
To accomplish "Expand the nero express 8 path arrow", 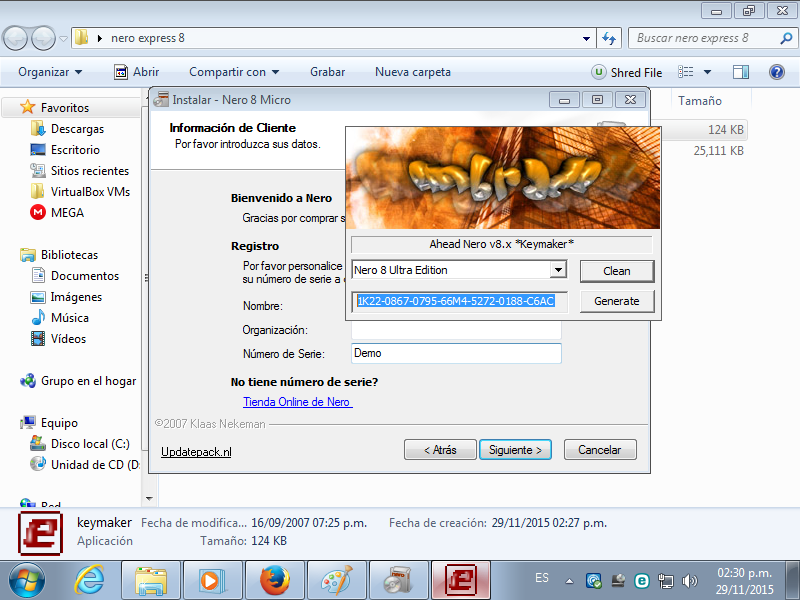I will (99, 38).
